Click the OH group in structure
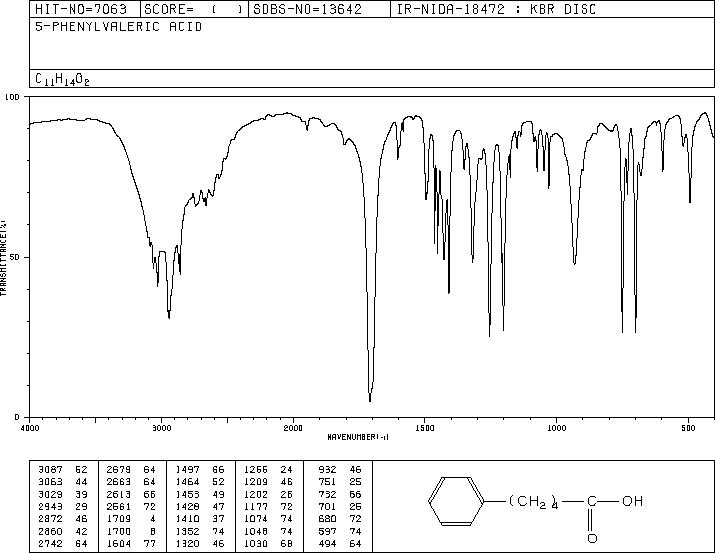Image resolution: width=715 pixels, height=553 pixels. (632, 501)
